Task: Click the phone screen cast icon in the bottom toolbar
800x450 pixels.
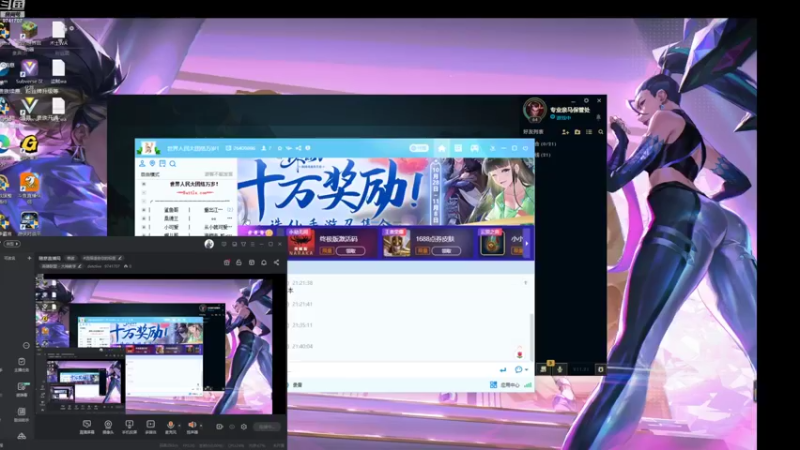Action: (x=129, y=427)
